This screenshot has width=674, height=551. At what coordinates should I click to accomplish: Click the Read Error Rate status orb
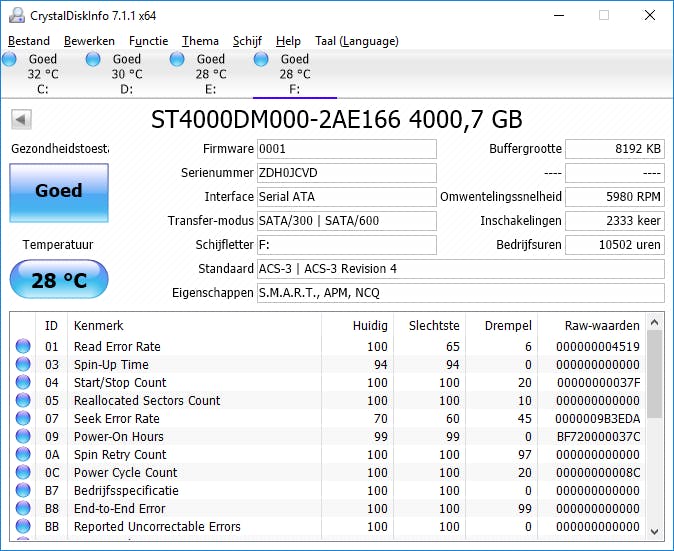coord(23,347)
